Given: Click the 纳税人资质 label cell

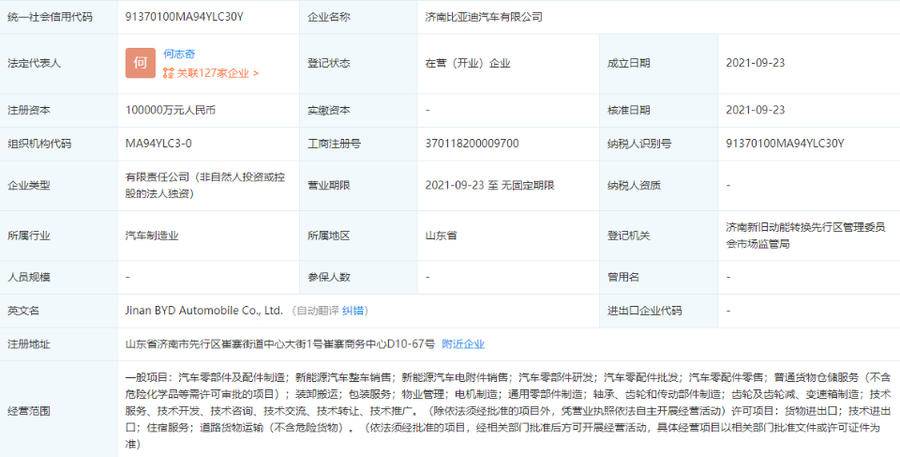Looking at the screenshot, I should 658,185.
